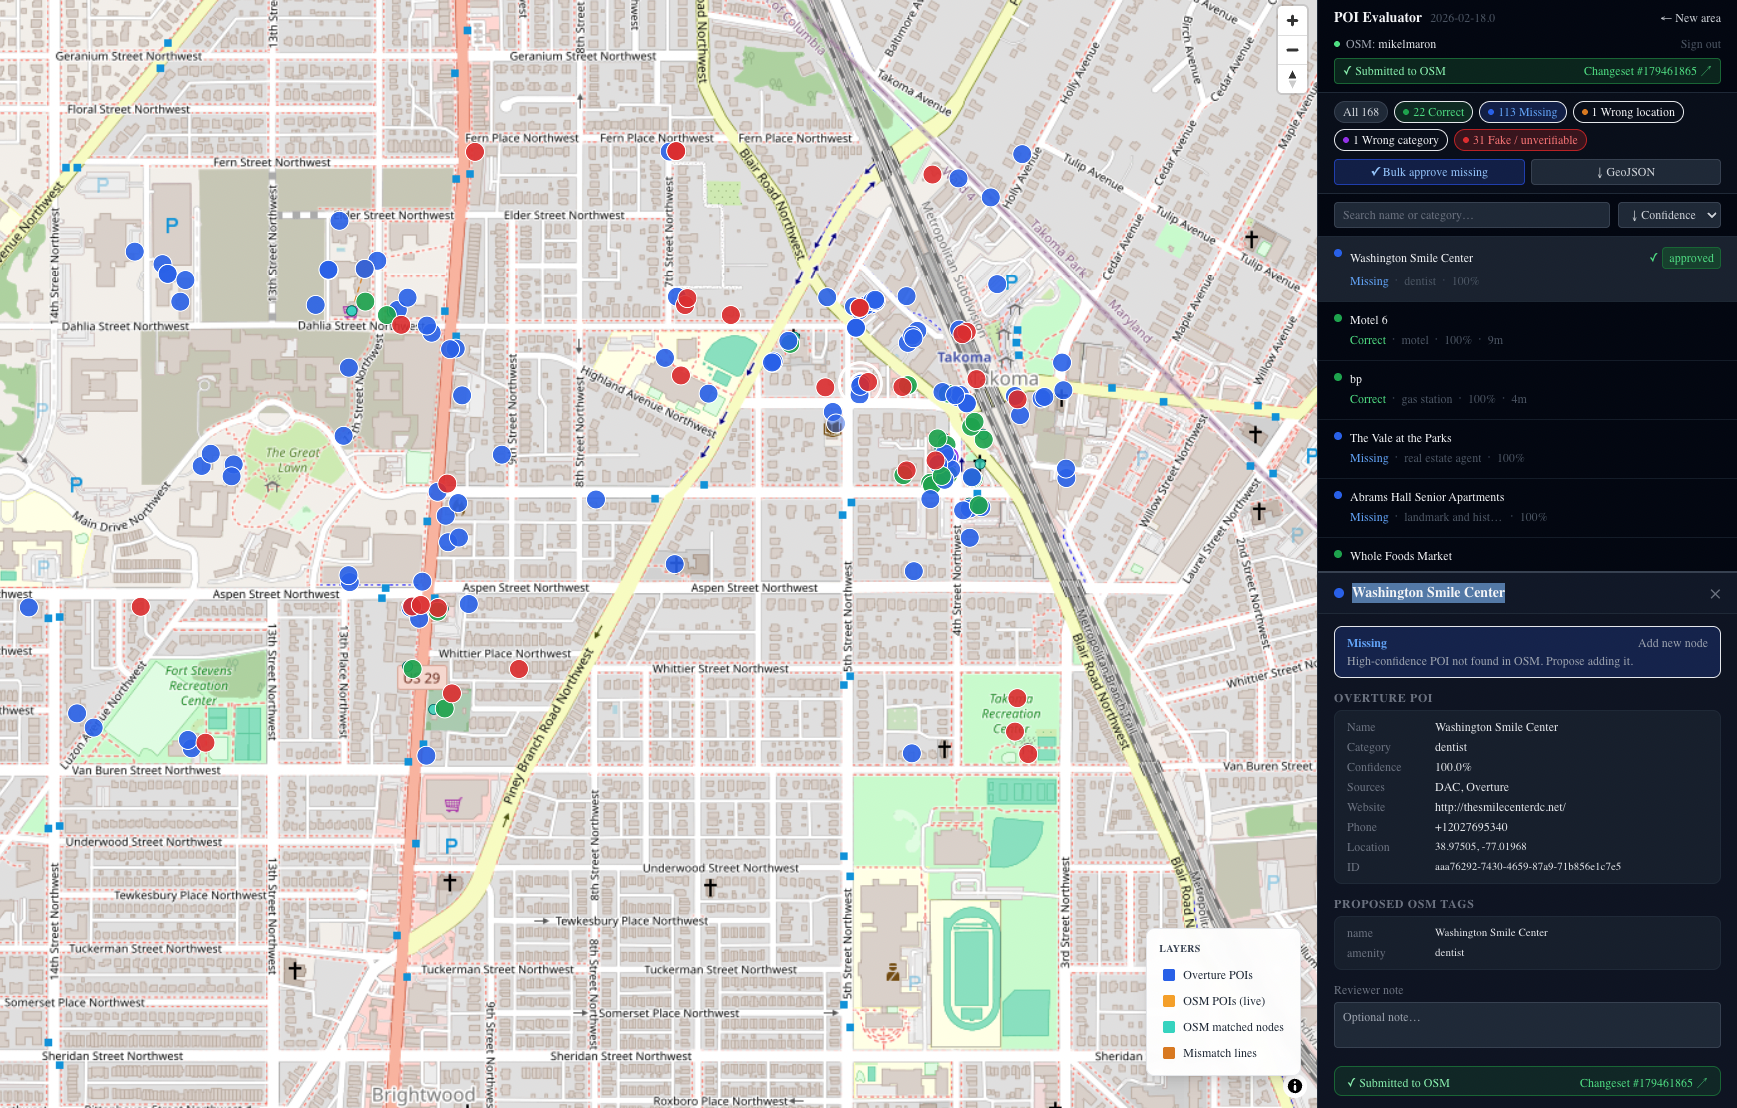Reset map bearing with compass button
Screen dimensions: 1737x1108
point(1292,79)
